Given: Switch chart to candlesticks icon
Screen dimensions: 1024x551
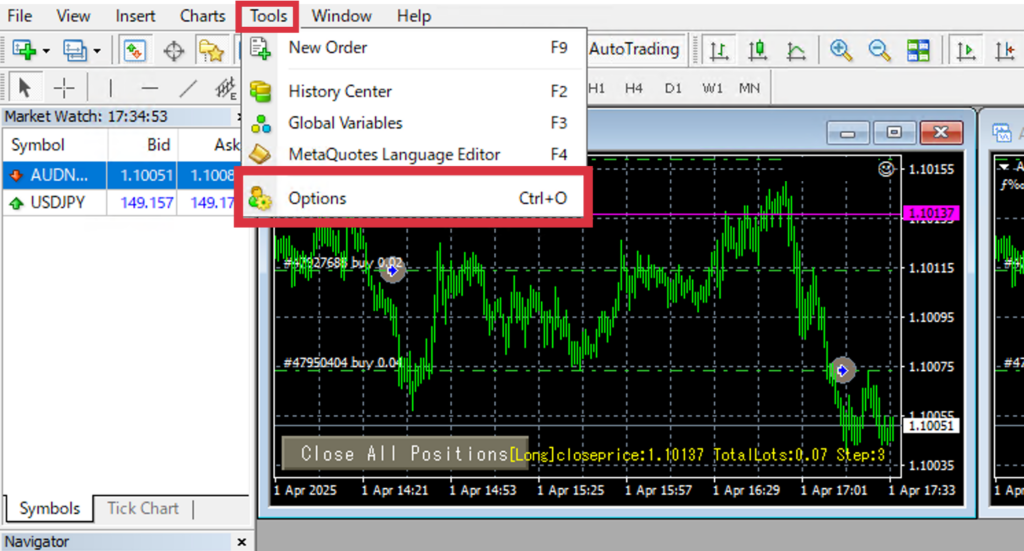Looking at the screenshot, I should 758,50.
